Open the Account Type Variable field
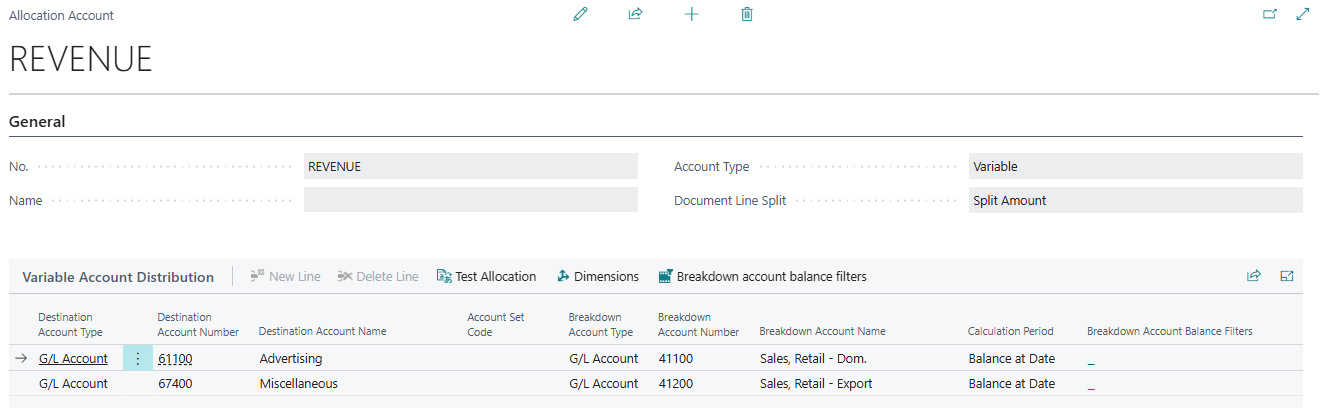1329x408 pixels. pos(1135,167)
